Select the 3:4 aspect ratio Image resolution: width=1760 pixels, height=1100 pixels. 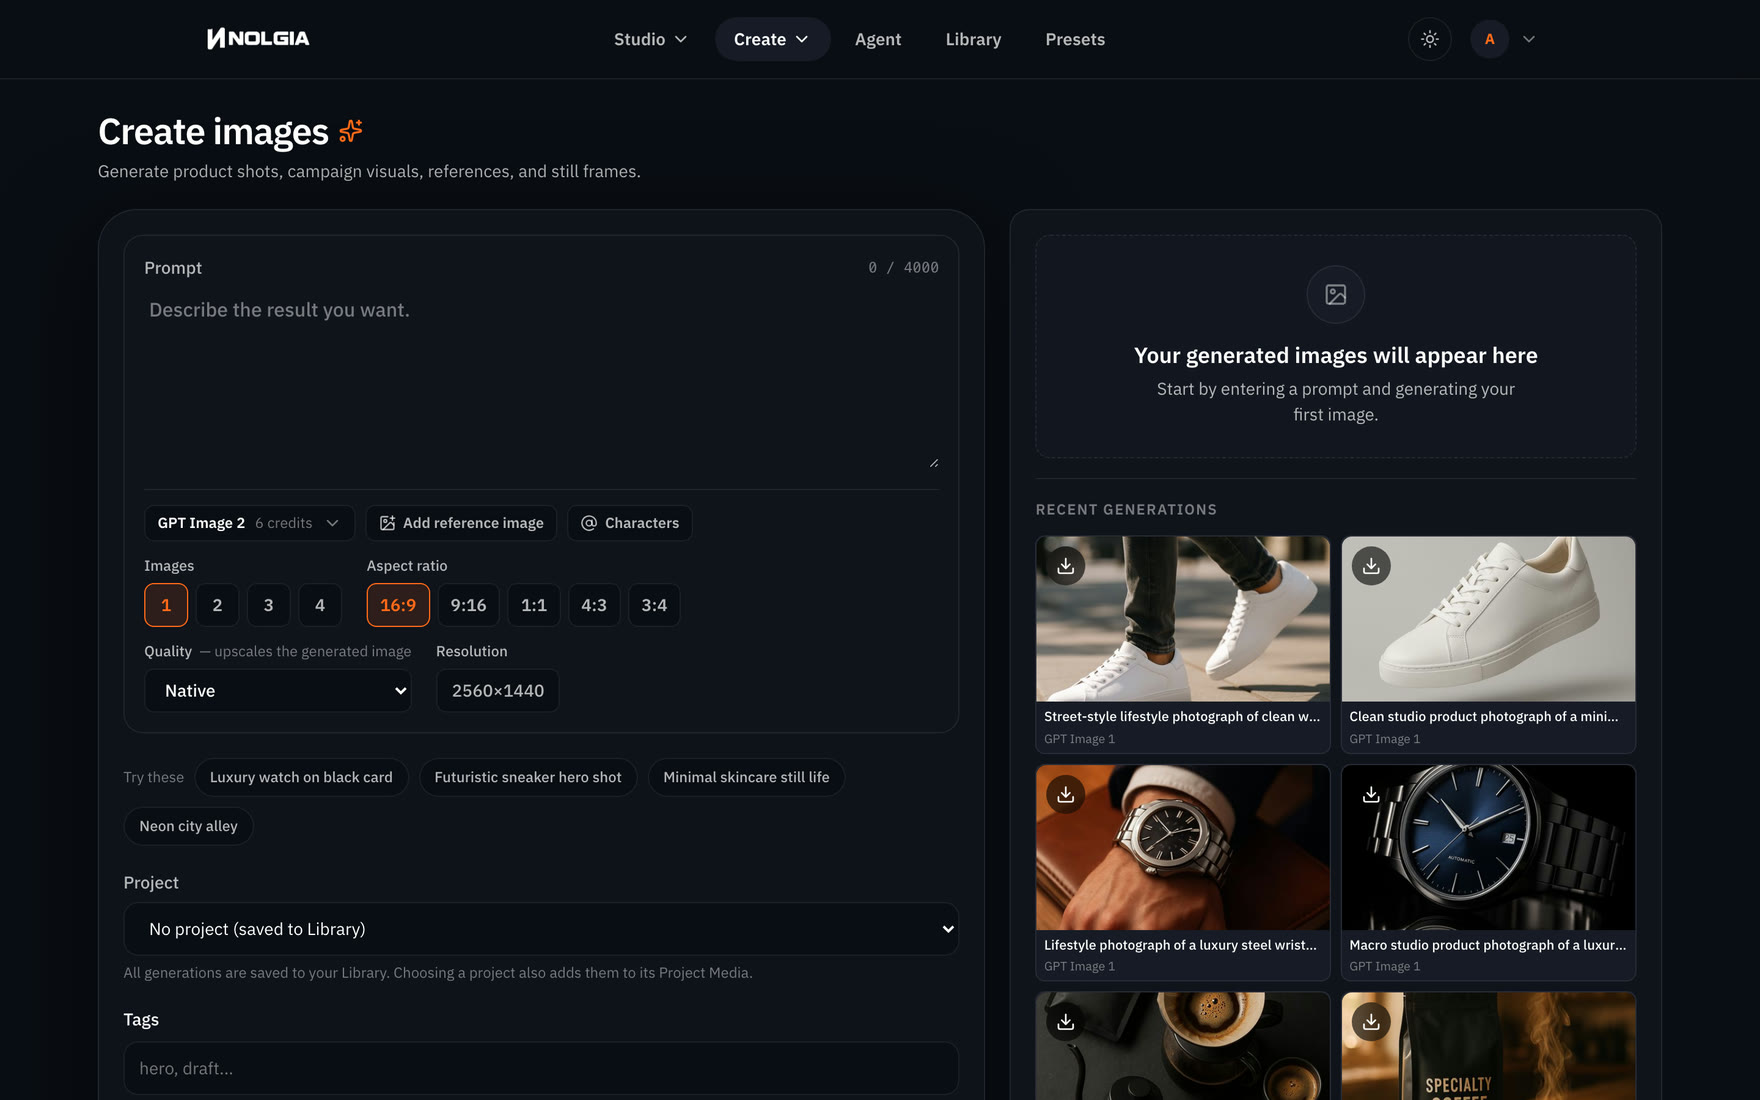654,605
